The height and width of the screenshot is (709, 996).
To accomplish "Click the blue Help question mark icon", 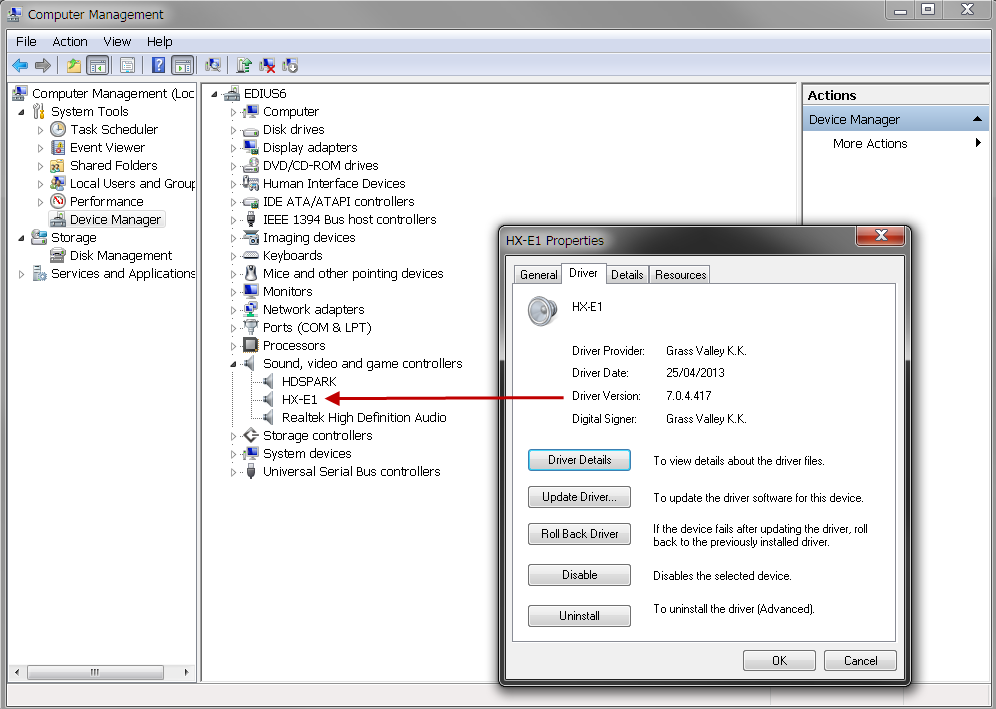I will [158, 66].
